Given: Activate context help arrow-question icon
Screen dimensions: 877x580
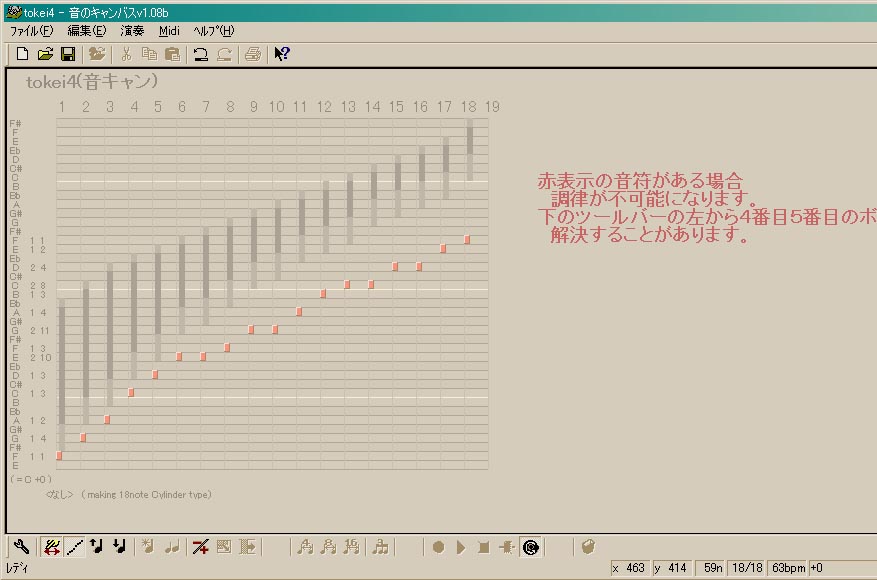Looking at the screenshot, I should tap(282, 54).
